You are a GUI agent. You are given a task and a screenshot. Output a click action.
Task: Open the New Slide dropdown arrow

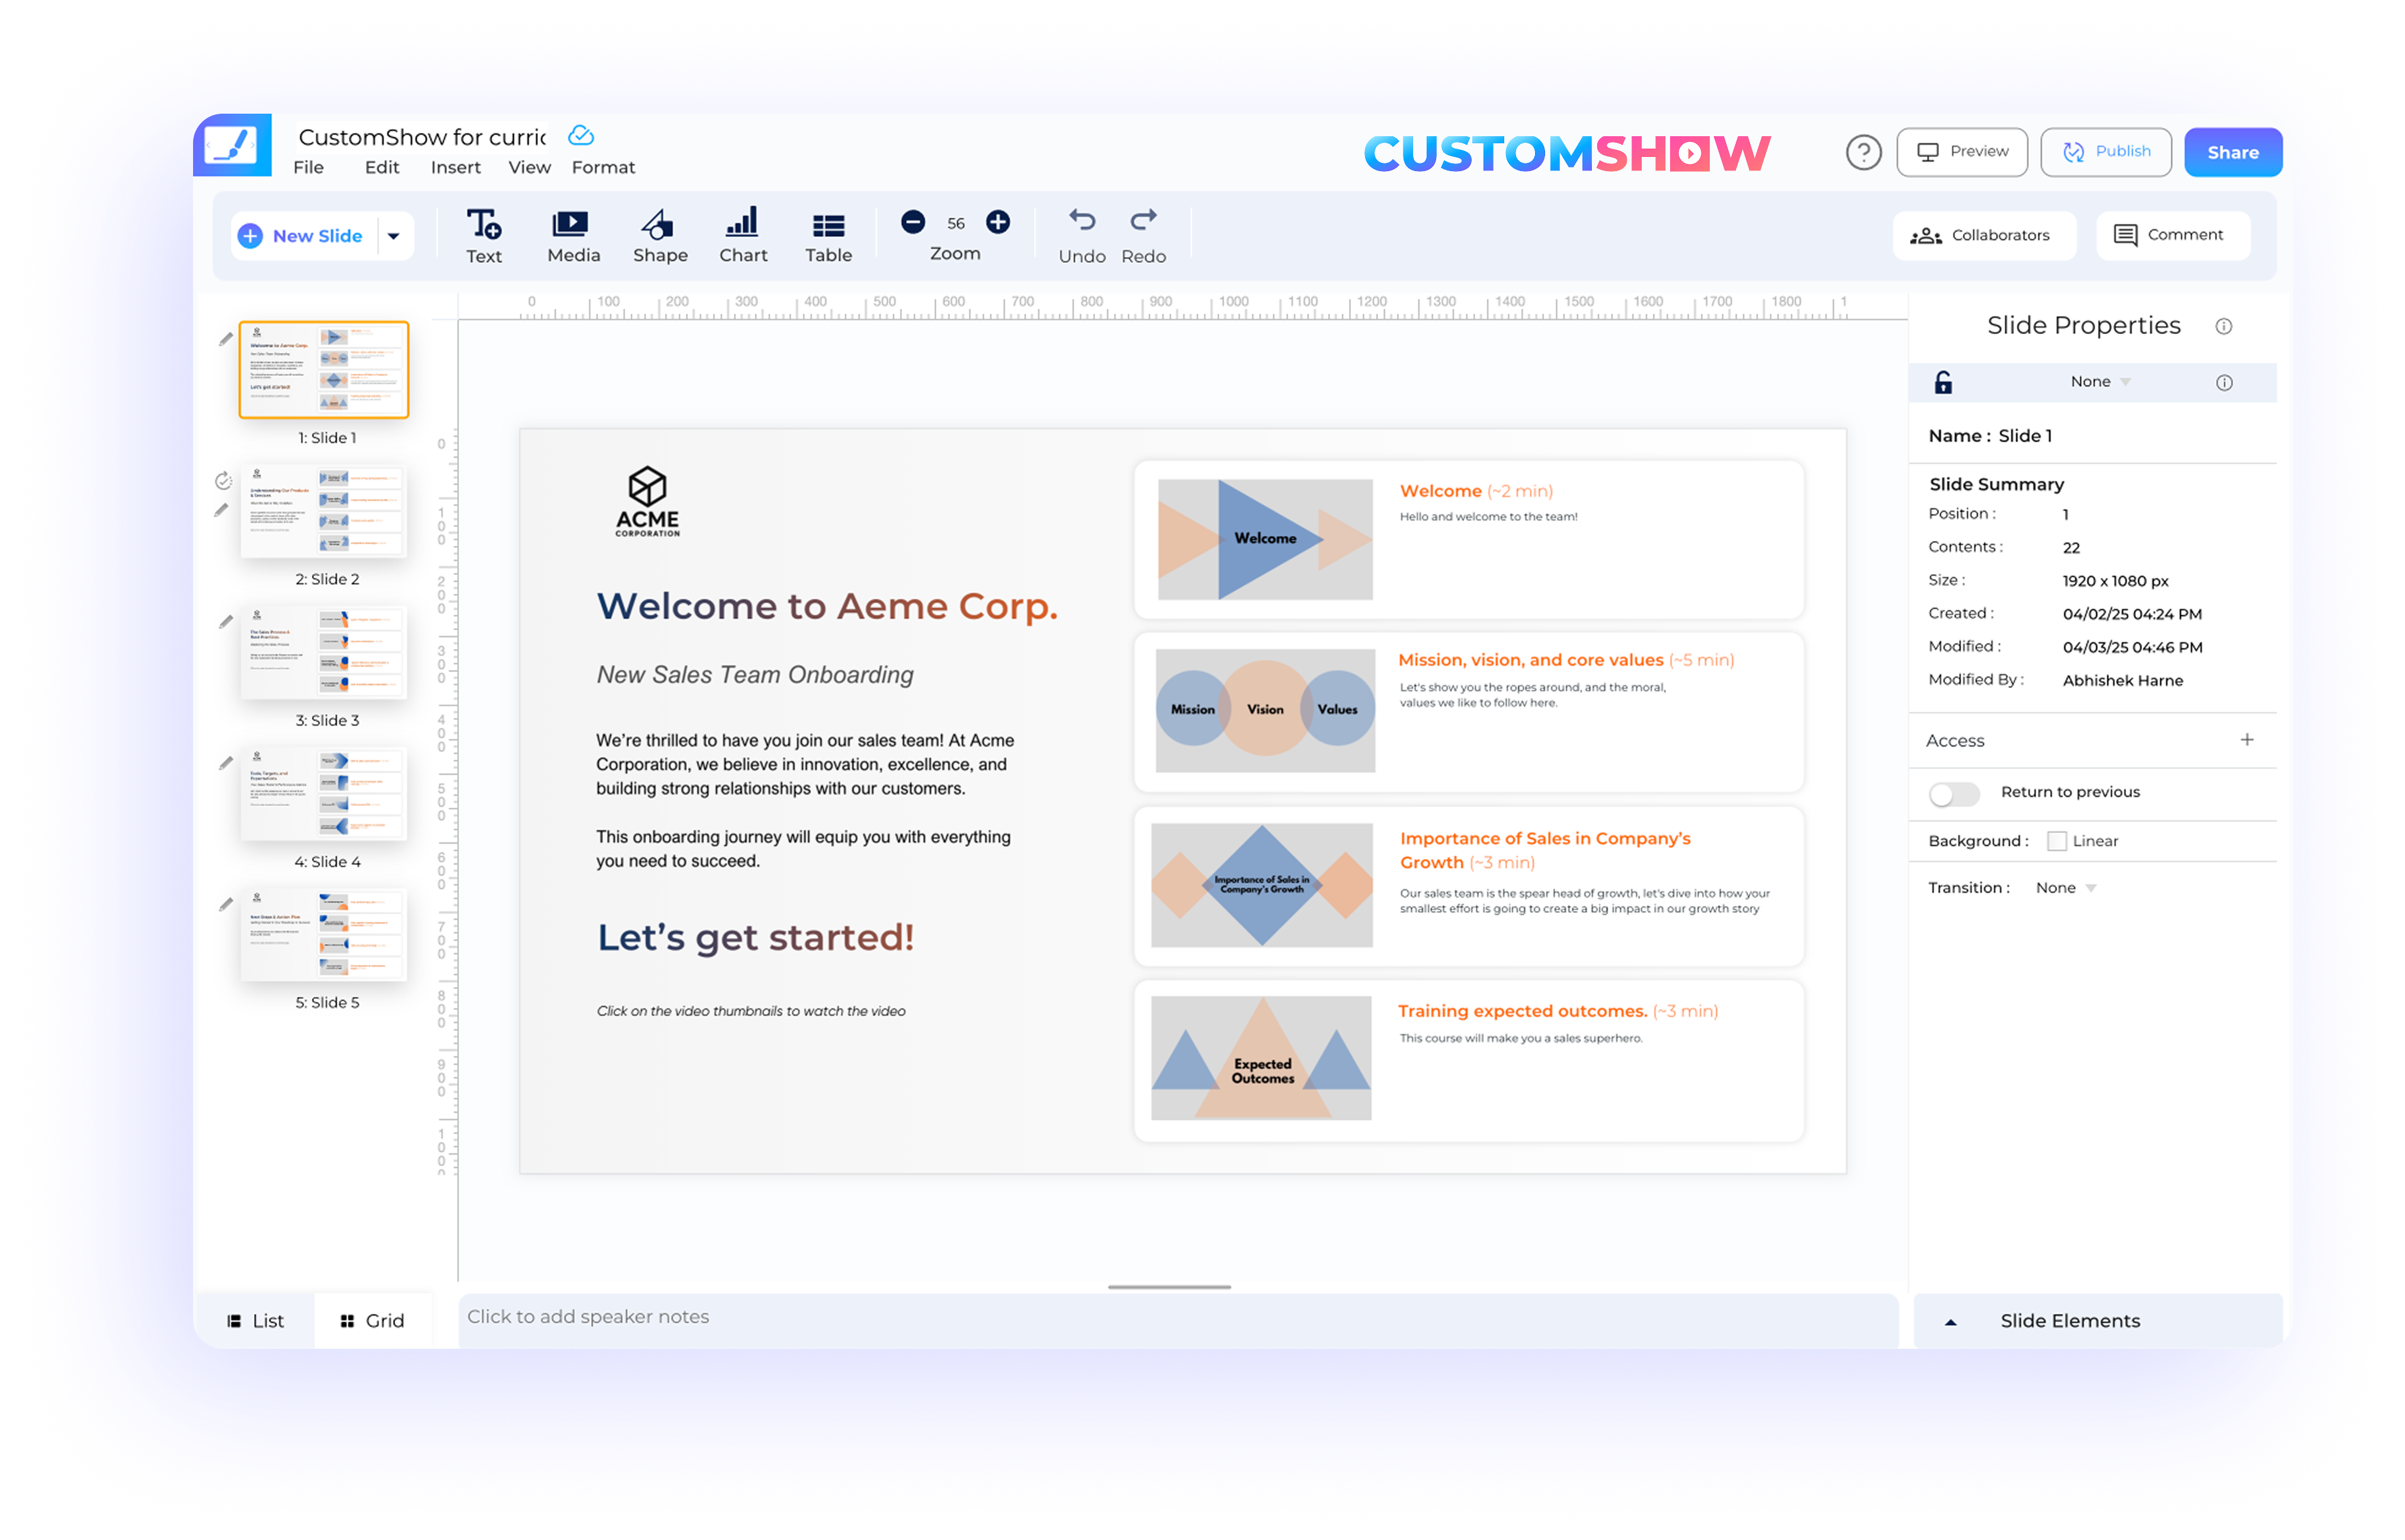pos(394,236)
